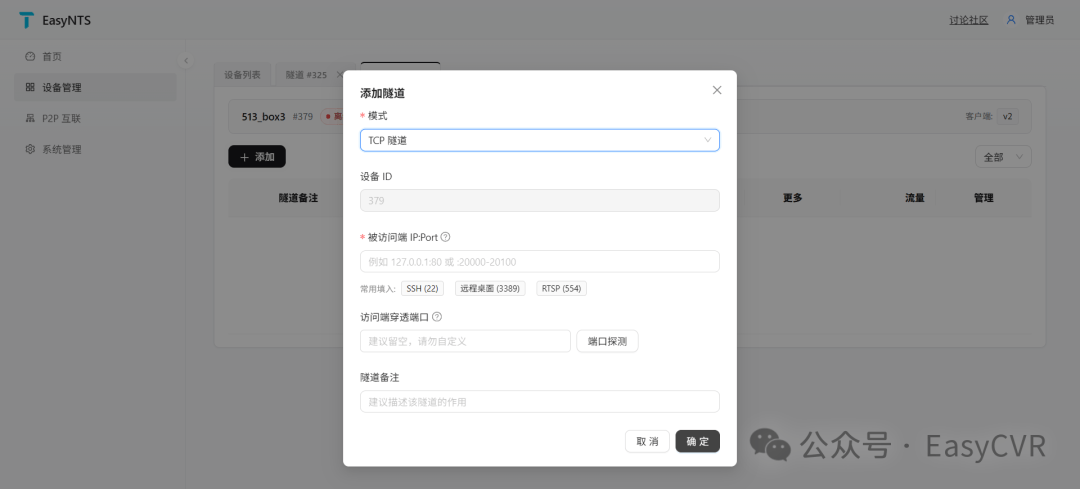Collapse the sidebar with the chevron arrow

point(186,61)
